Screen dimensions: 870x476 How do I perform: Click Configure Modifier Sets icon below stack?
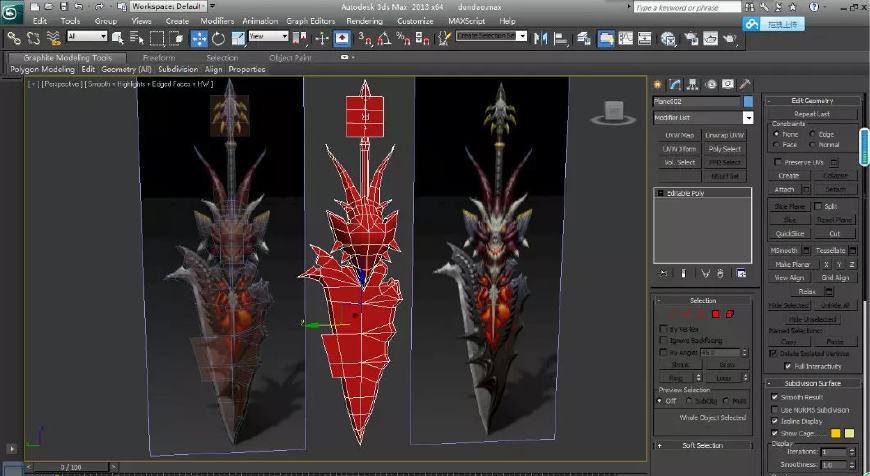click(x=741, y=274)
